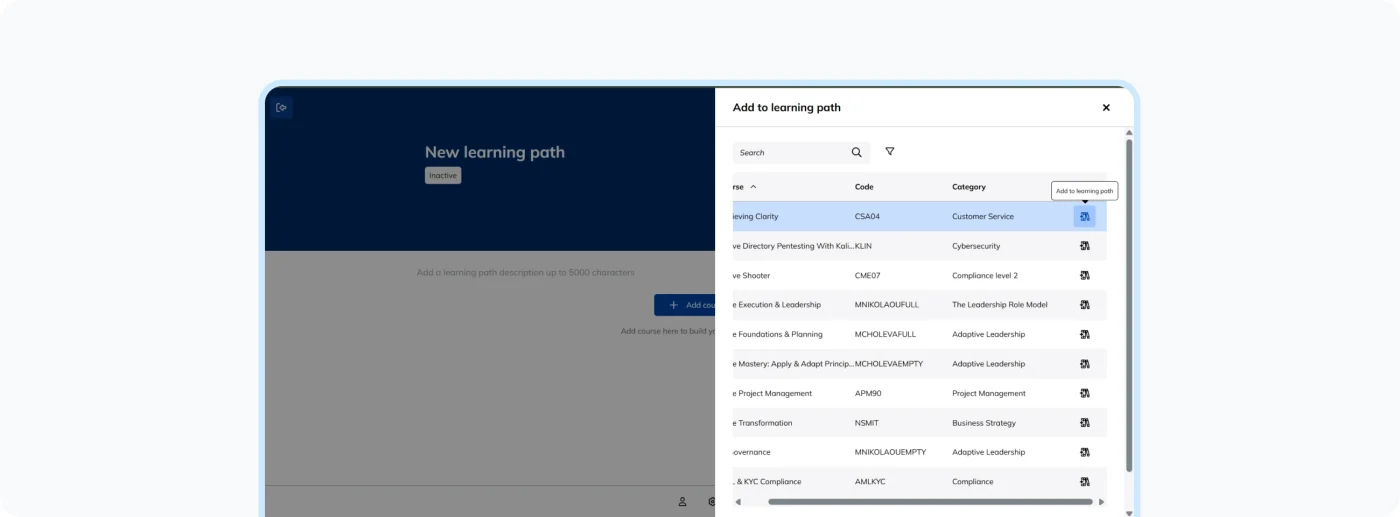
Task: Click the magnifier search icon
Action: pos(856,153)
